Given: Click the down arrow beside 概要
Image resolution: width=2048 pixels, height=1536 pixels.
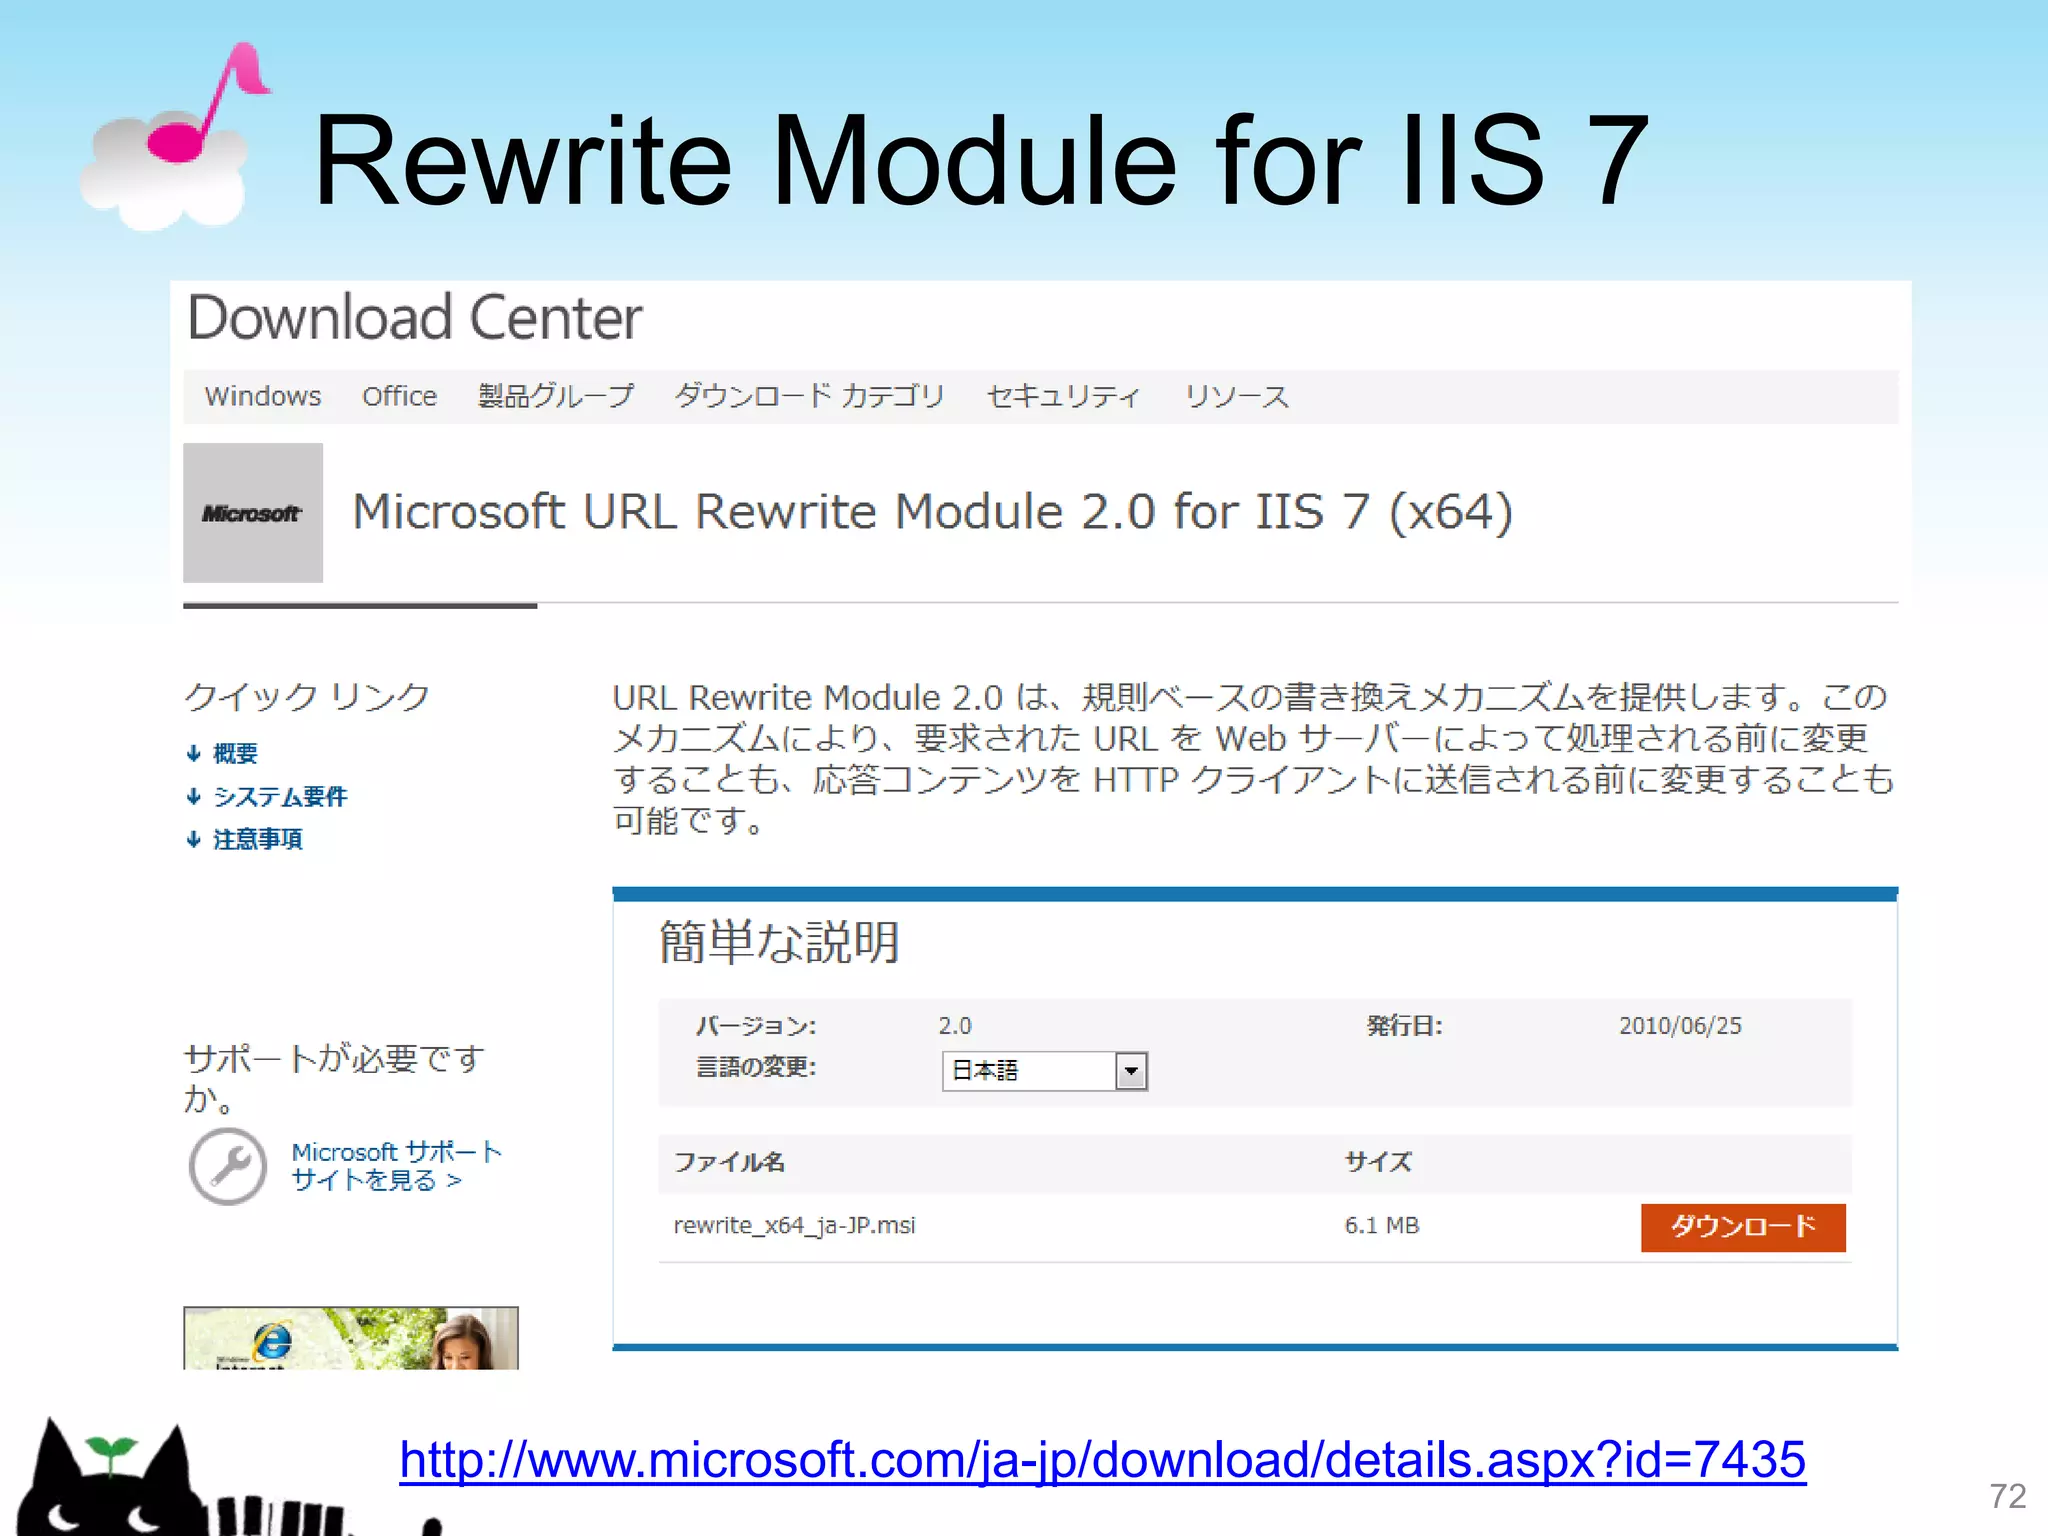Looking at the screenshot, I should (x=194, y=753).
